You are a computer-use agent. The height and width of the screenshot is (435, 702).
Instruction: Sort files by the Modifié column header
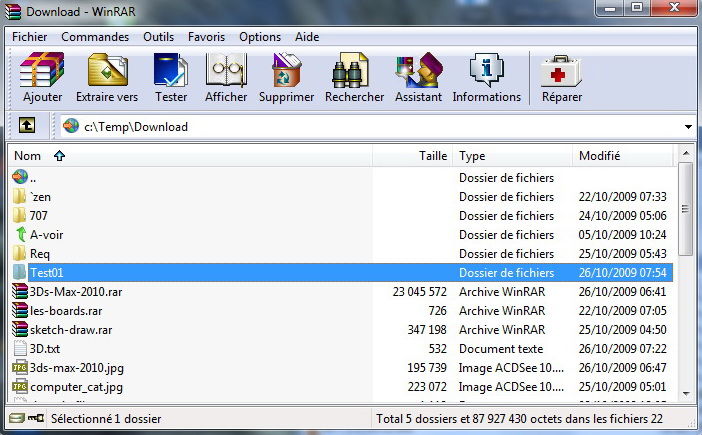tap(622, 156)
